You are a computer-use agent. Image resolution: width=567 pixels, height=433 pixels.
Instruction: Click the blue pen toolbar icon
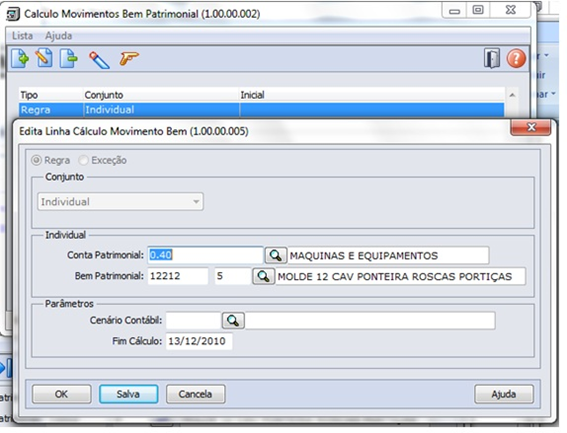point(99,59)
